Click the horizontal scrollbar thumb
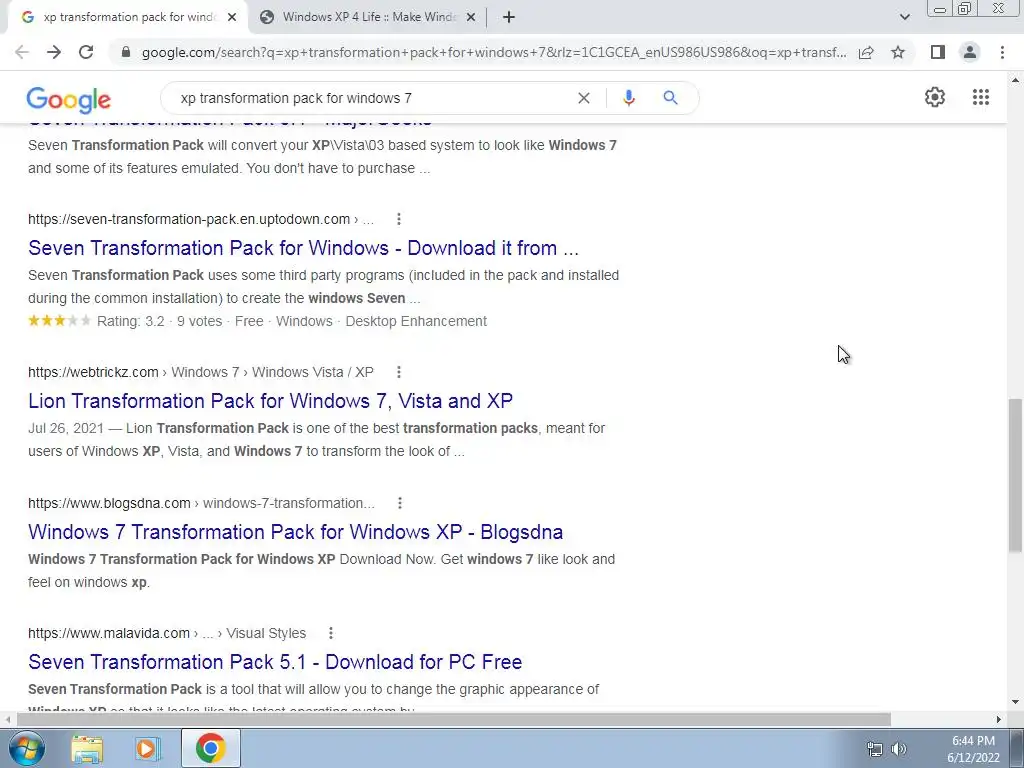This screenshot has width=1024, height=768. coord(453,719)
